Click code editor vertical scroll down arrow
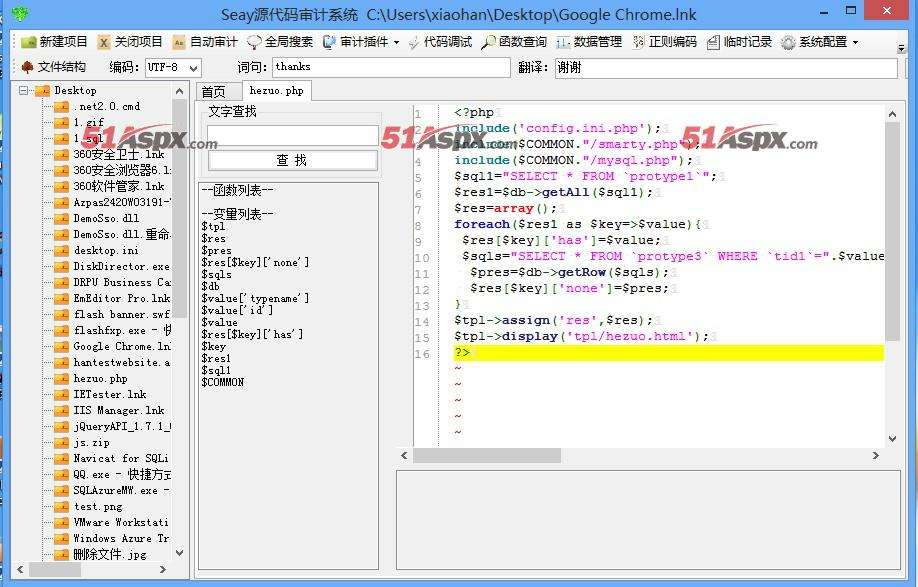Screen dimensions: 918x587 pyautogui.click(x=892, y=438)
